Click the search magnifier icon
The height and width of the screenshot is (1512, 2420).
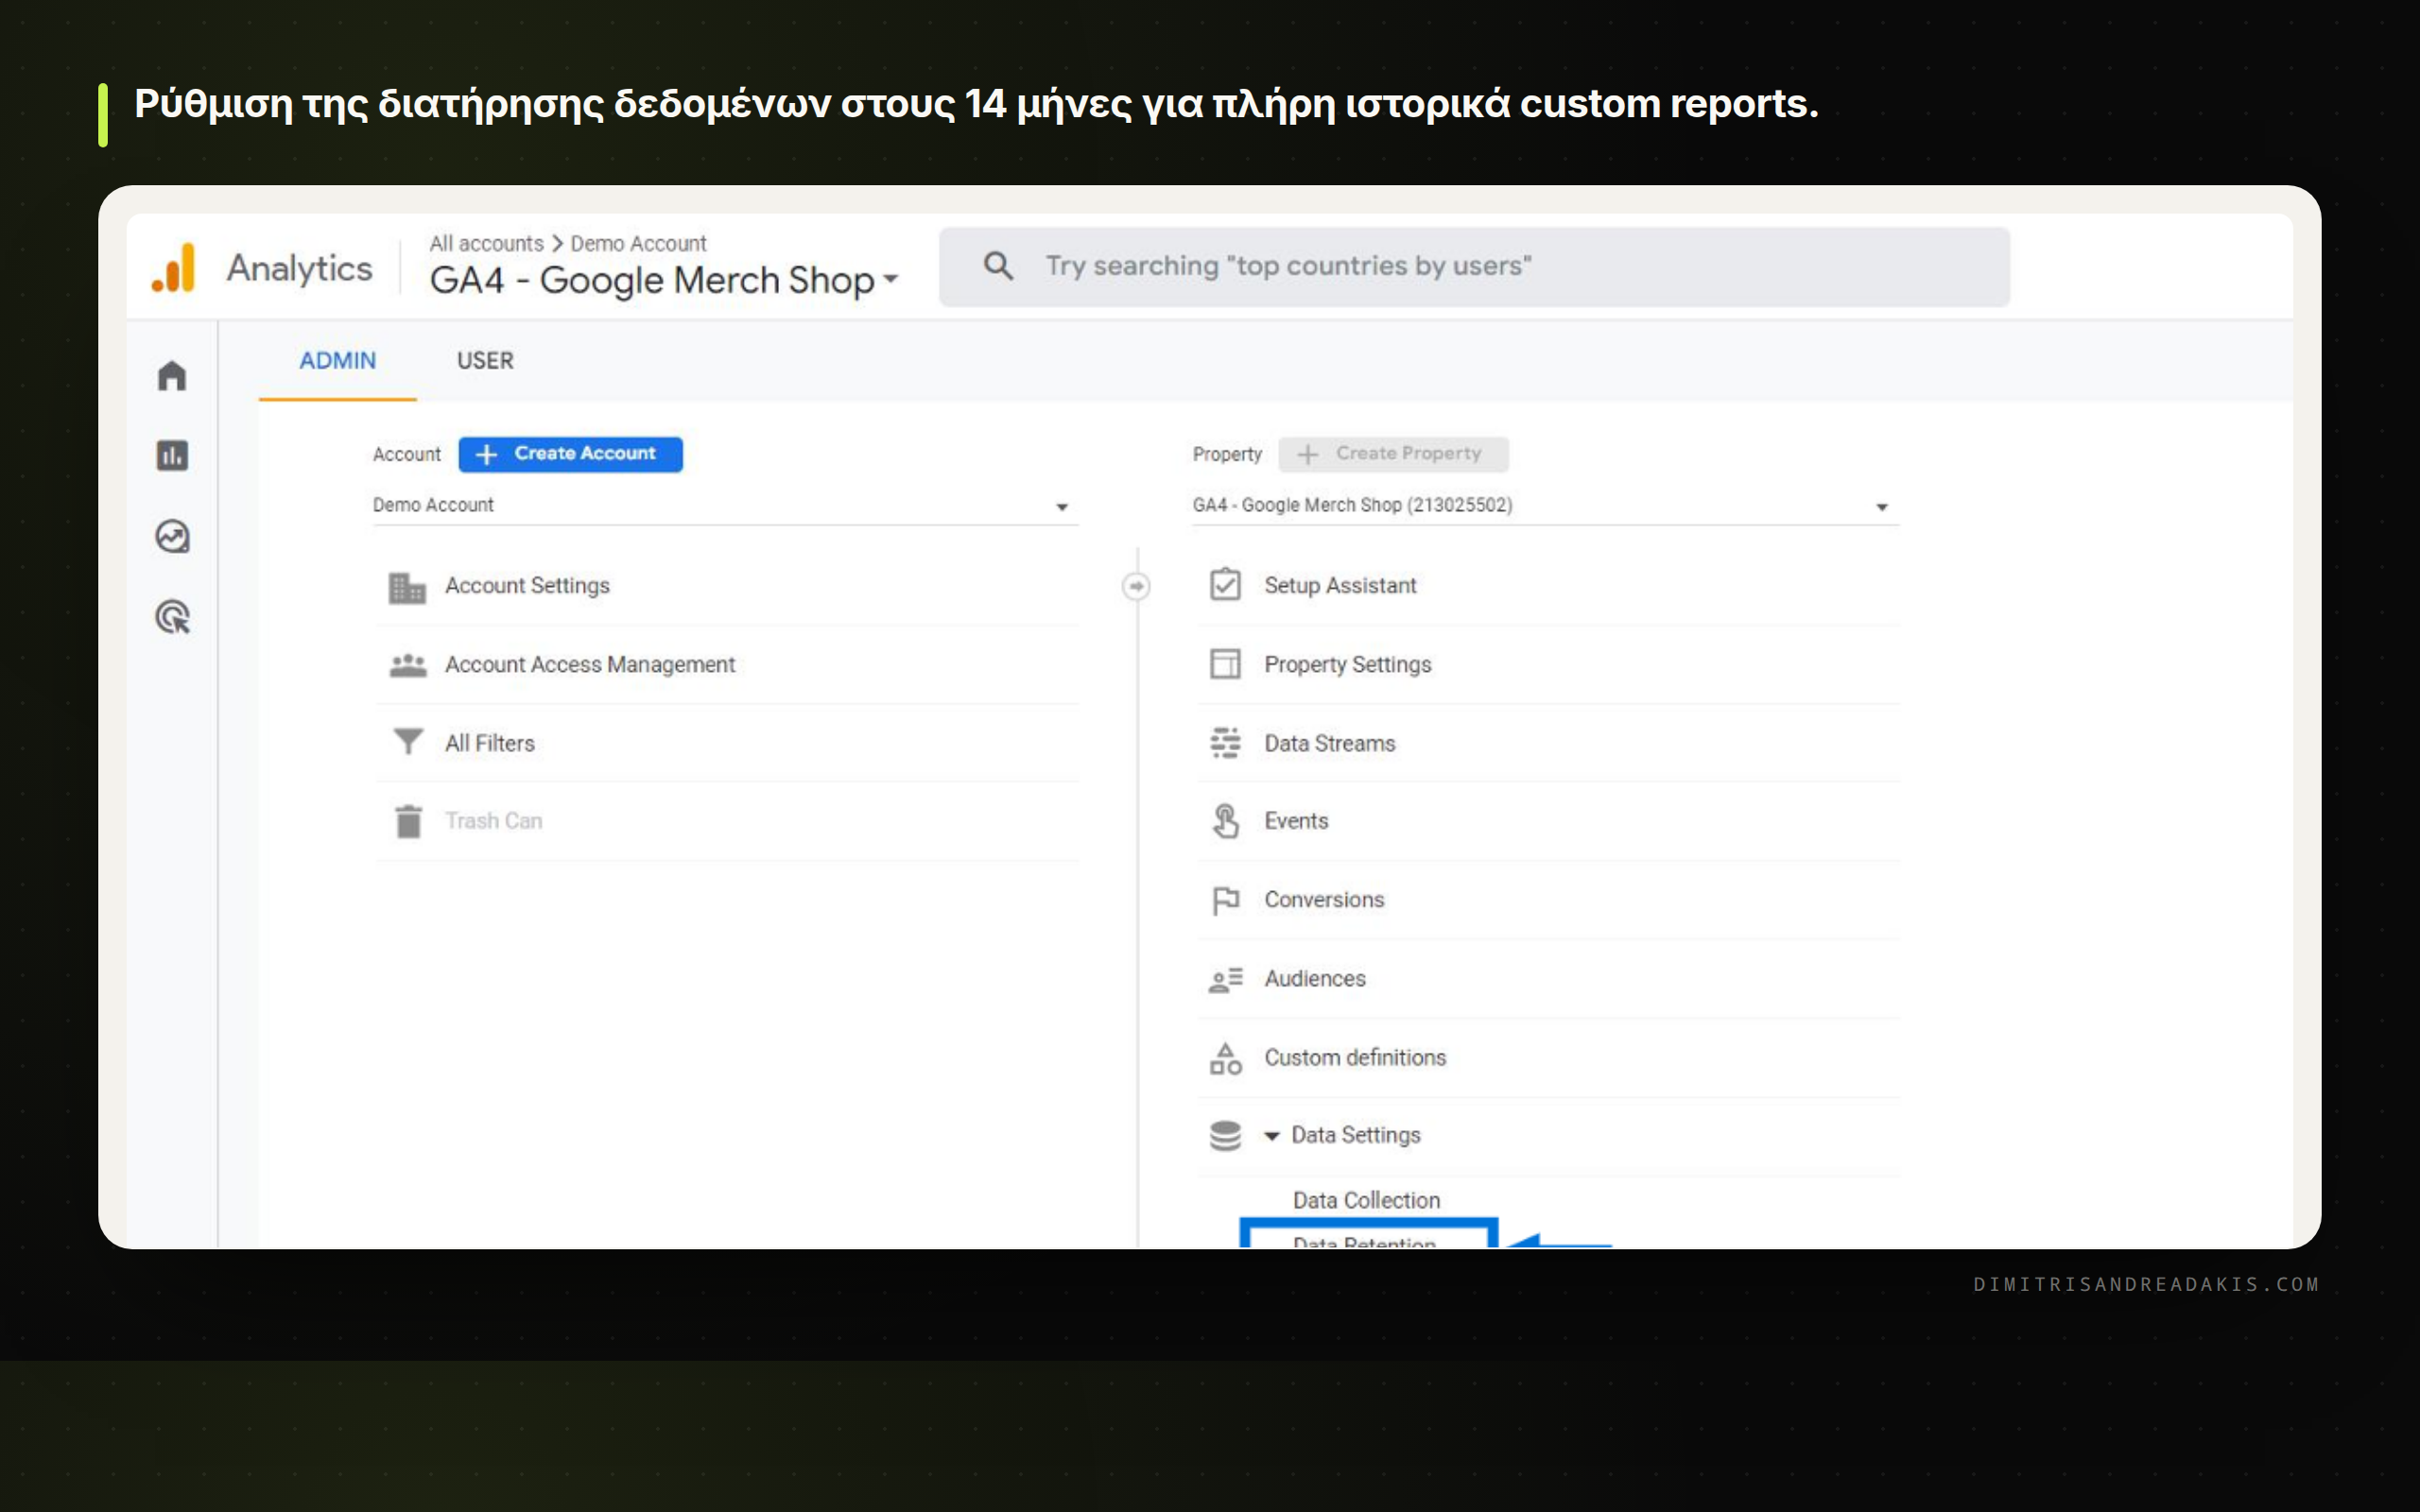[x=998, y=266]
